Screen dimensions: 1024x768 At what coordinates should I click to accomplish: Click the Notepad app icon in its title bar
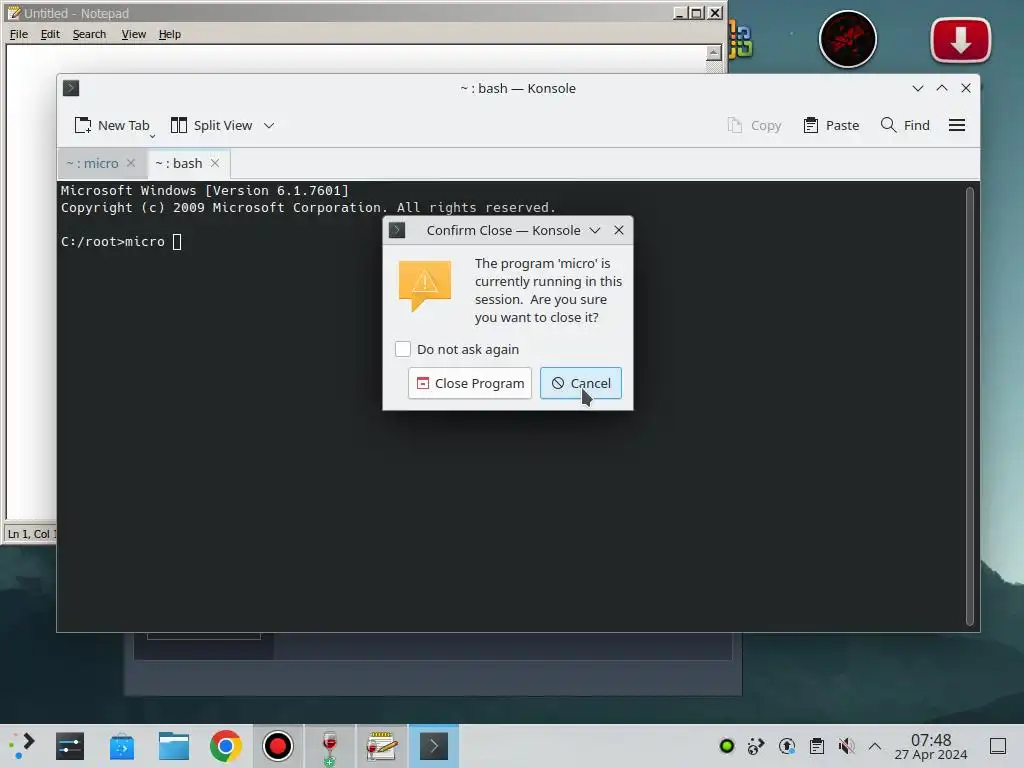tap(14, 13)
